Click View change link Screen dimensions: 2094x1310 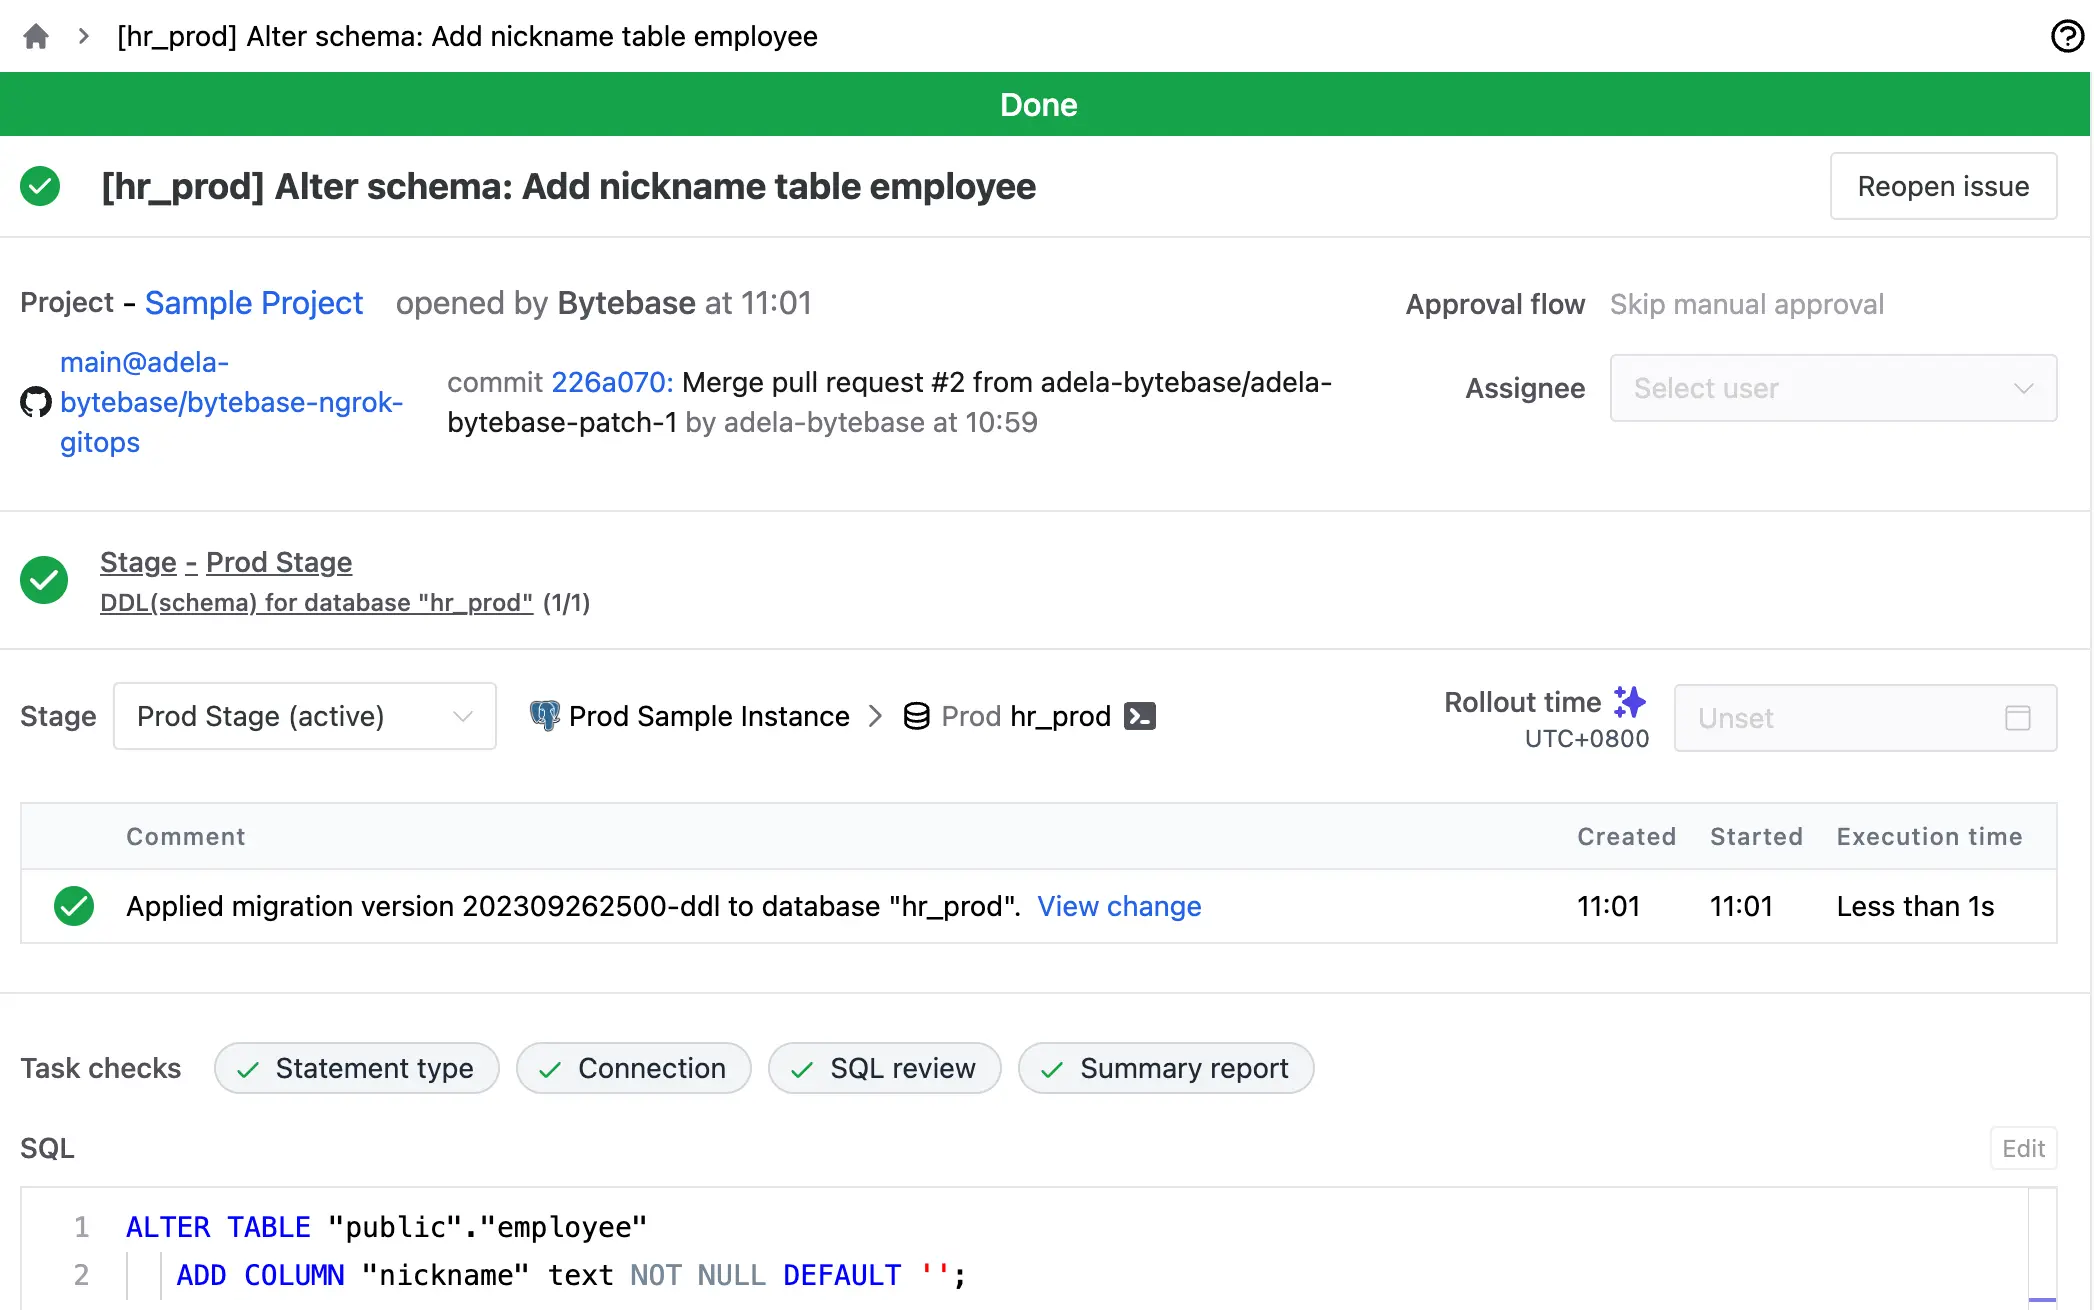click(x=1119, y=906)
